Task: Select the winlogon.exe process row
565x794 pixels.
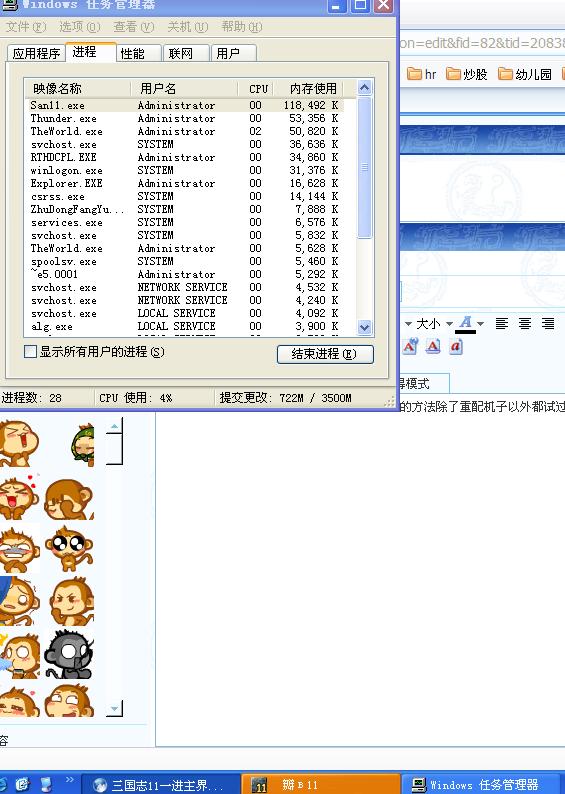Action: click(x=184, y=170)
